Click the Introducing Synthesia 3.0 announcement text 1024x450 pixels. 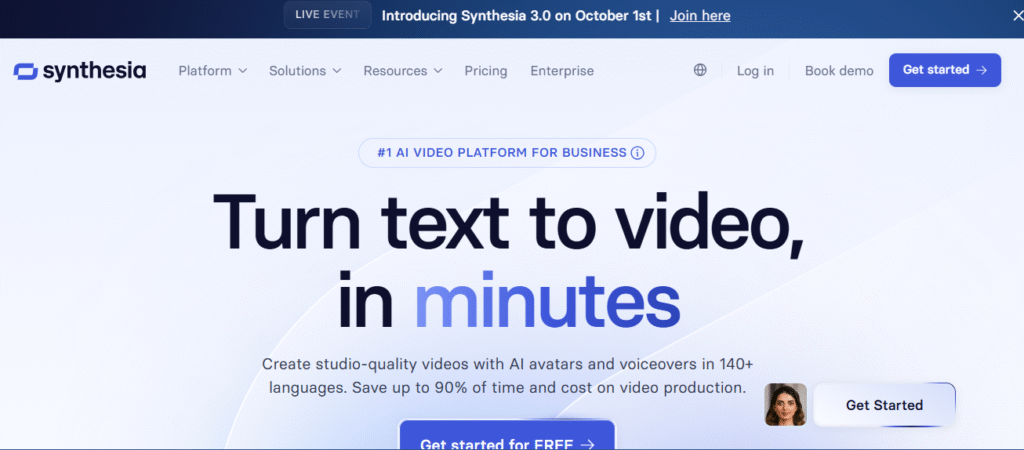click(x=520, y=16)
